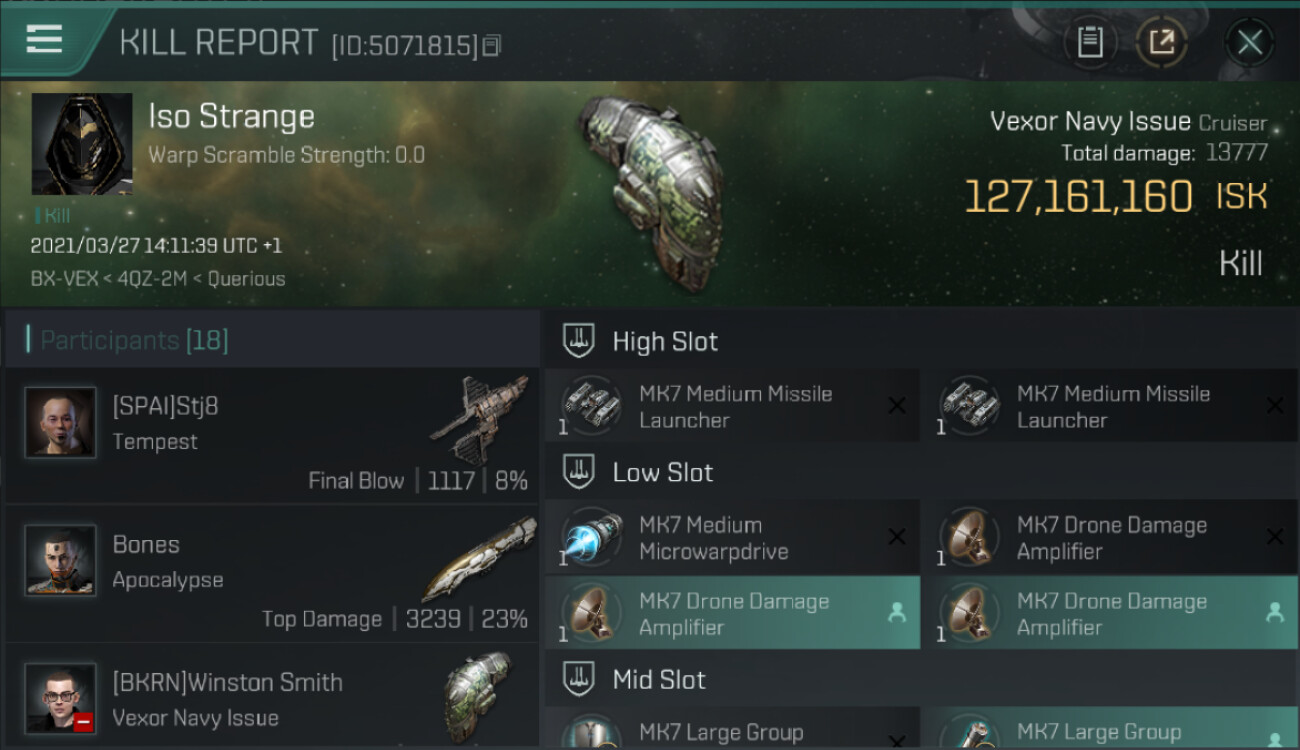Viewport: 1300px width, 750px height.
Task: Select the Bones participant entry
Action: (x=272, y=573)
